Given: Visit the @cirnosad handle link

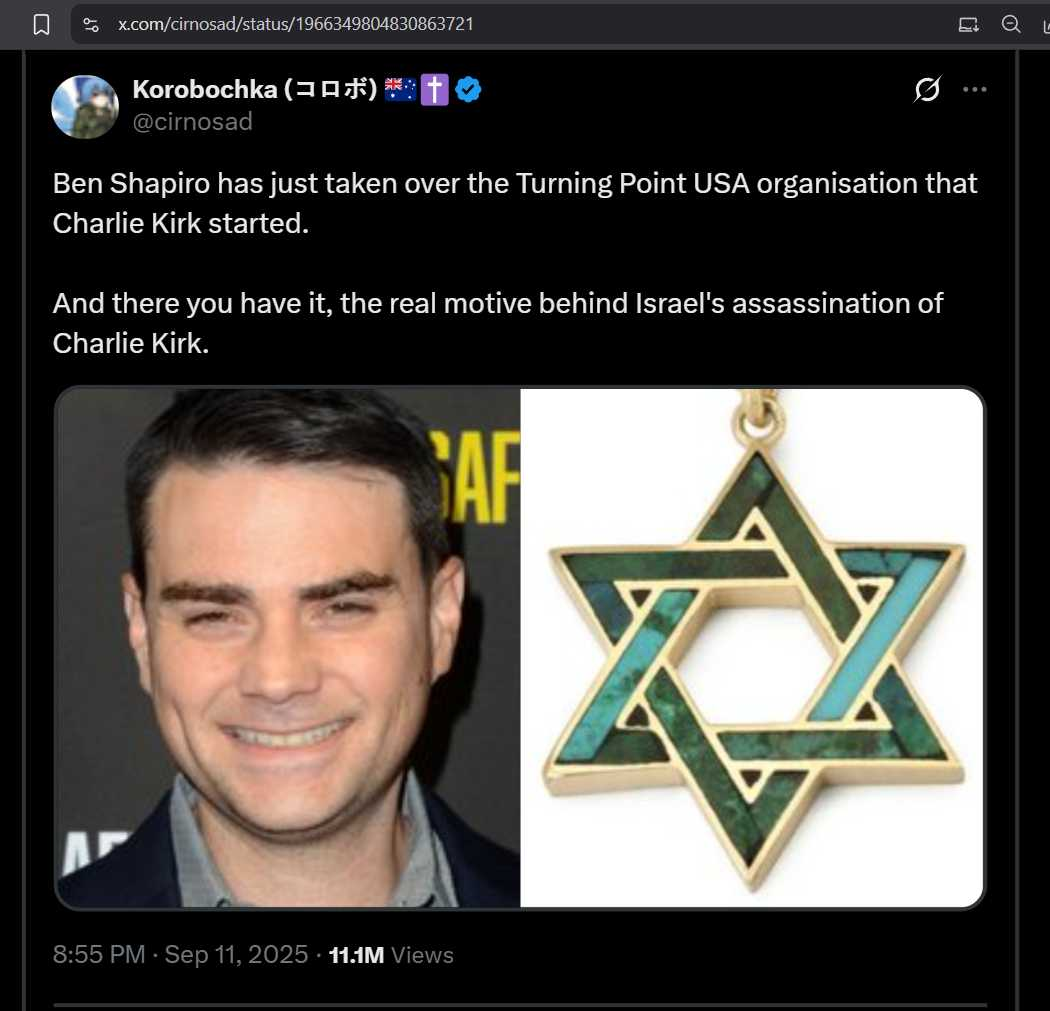Looking at the screenshot, I should click(x=193, y=122).
